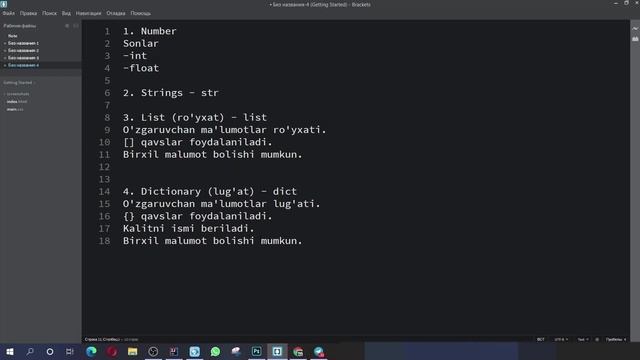Expand the screenshots folder in tree
The image size is (640, 360).
click(17, 94)
